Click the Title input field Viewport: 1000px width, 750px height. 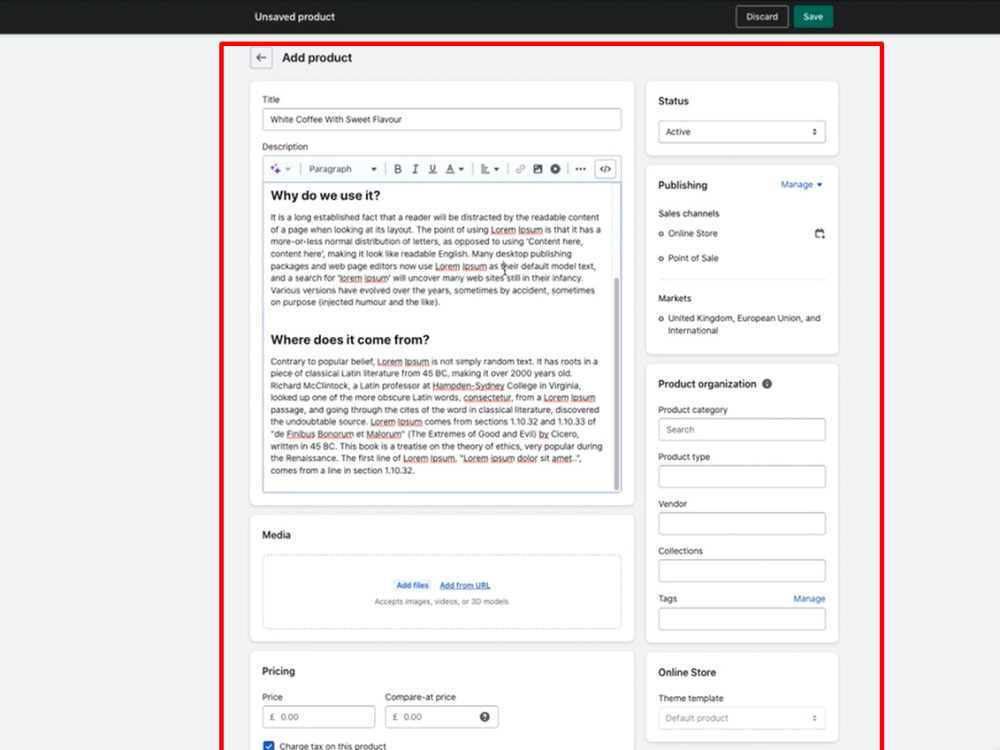(442, 119)
